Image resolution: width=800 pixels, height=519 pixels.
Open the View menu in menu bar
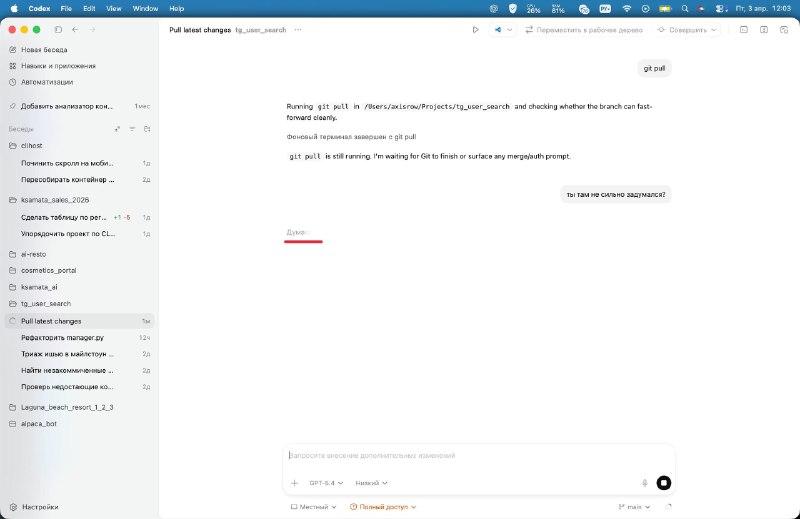[x=113, y=8]
